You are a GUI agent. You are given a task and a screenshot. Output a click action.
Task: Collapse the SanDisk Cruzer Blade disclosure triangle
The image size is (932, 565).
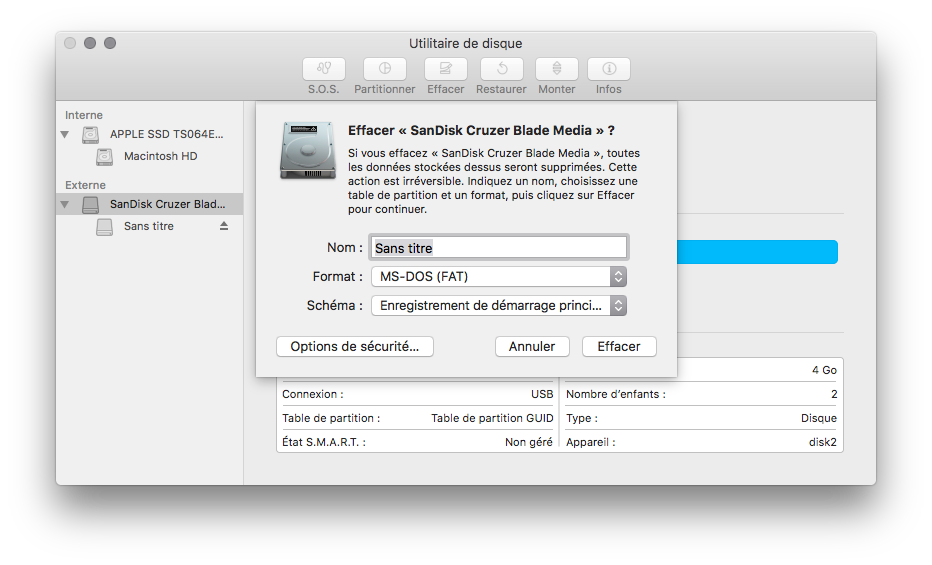coord(65,204)
